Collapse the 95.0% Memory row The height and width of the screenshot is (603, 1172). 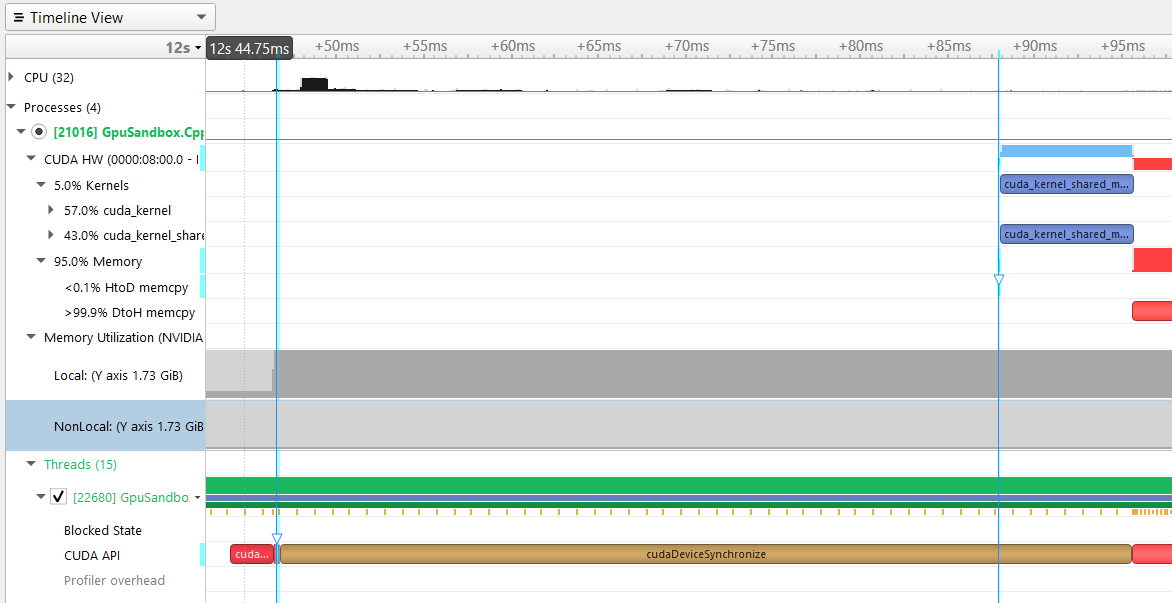click(x=41, y=261)
